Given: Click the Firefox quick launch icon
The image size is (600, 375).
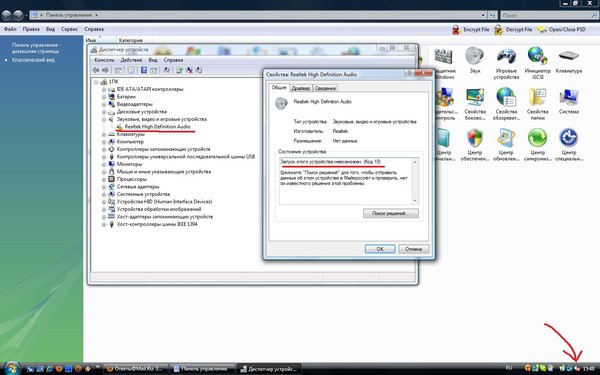Looking at the screenshot, I should coord(59,369).
